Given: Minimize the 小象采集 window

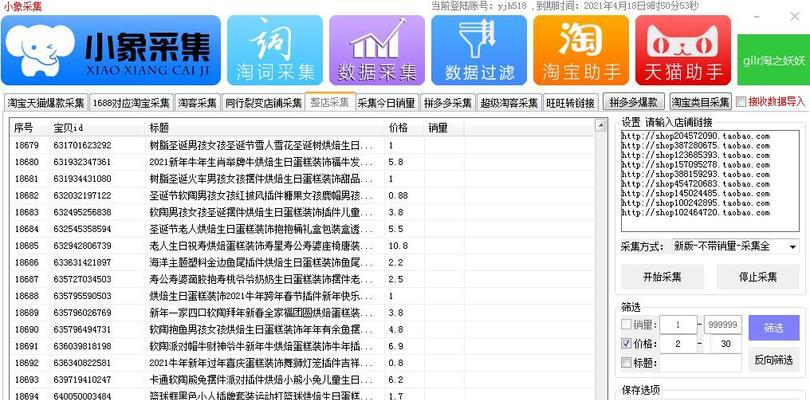Looking at the screenshot, I should 757,17.
